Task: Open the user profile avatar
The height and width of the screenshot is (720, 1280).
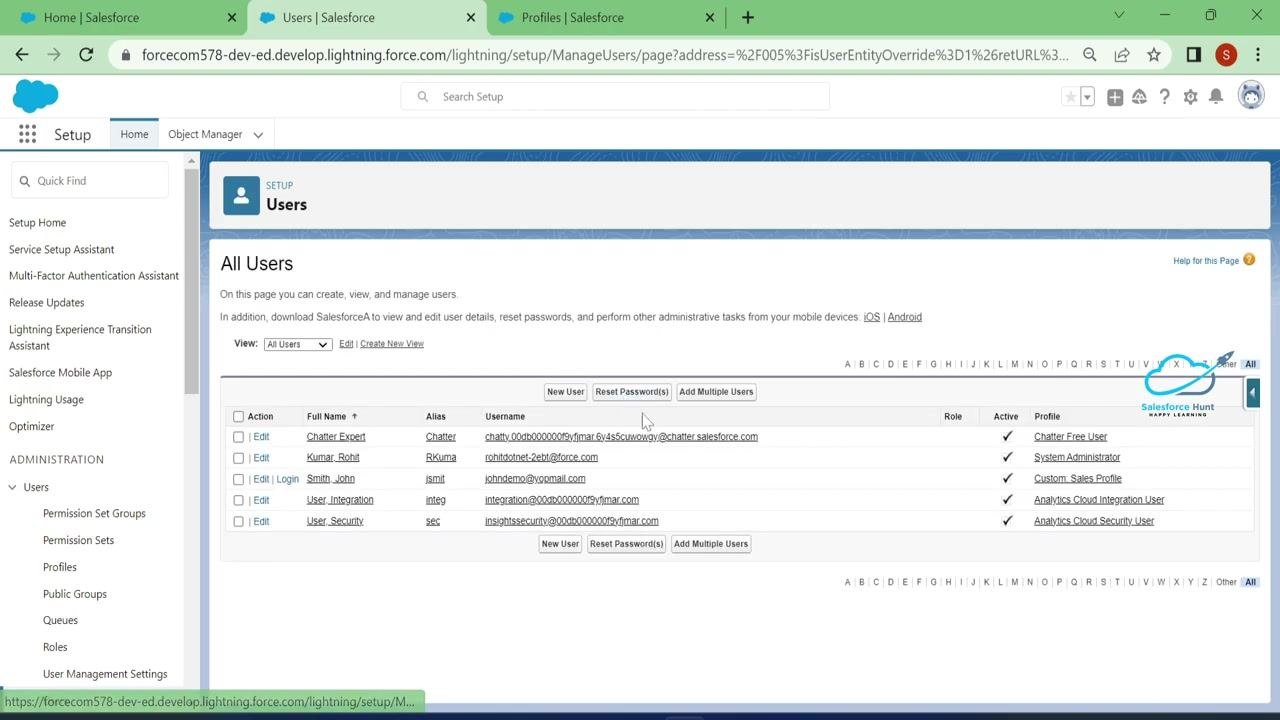Action: 1250,96
